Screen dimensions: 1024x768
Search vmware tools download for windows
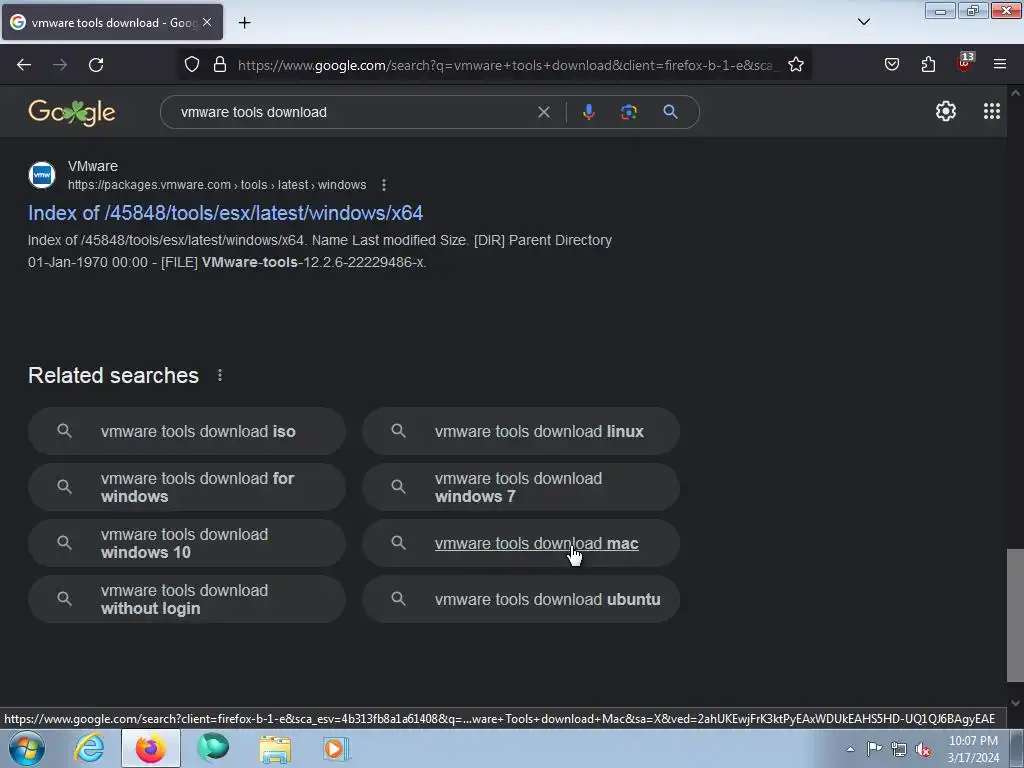click(x=187, y=487)
